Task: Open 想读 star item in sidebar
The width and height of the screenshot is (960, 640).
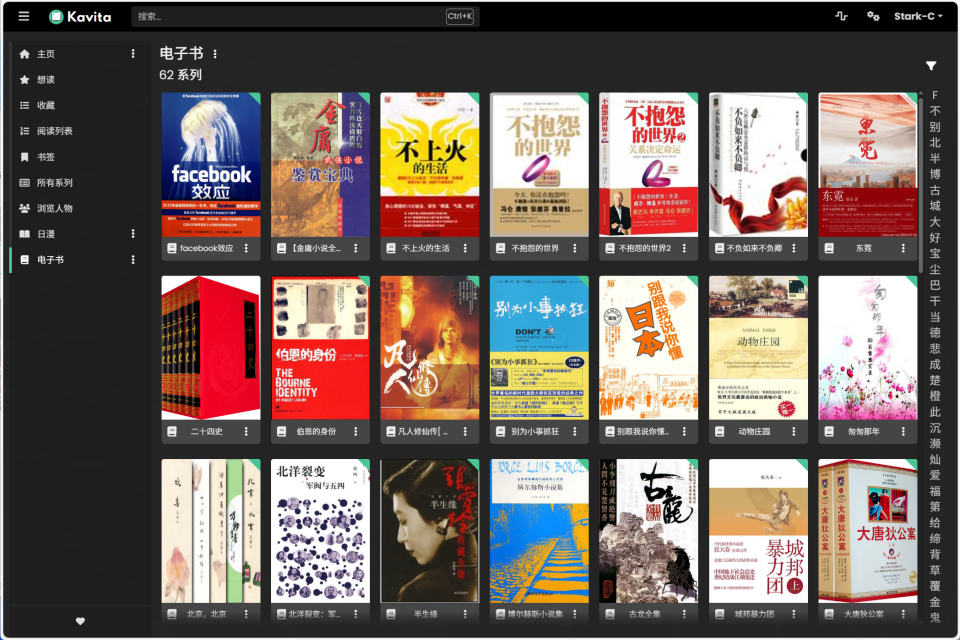Action: [x=46, y=80]
